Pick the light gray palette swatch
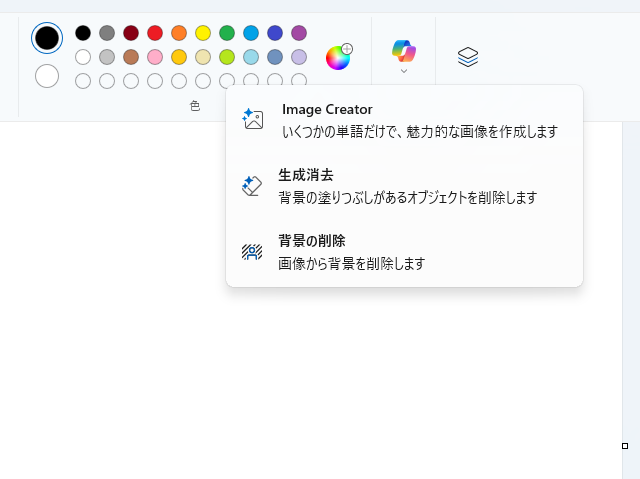 coord(107,57)
